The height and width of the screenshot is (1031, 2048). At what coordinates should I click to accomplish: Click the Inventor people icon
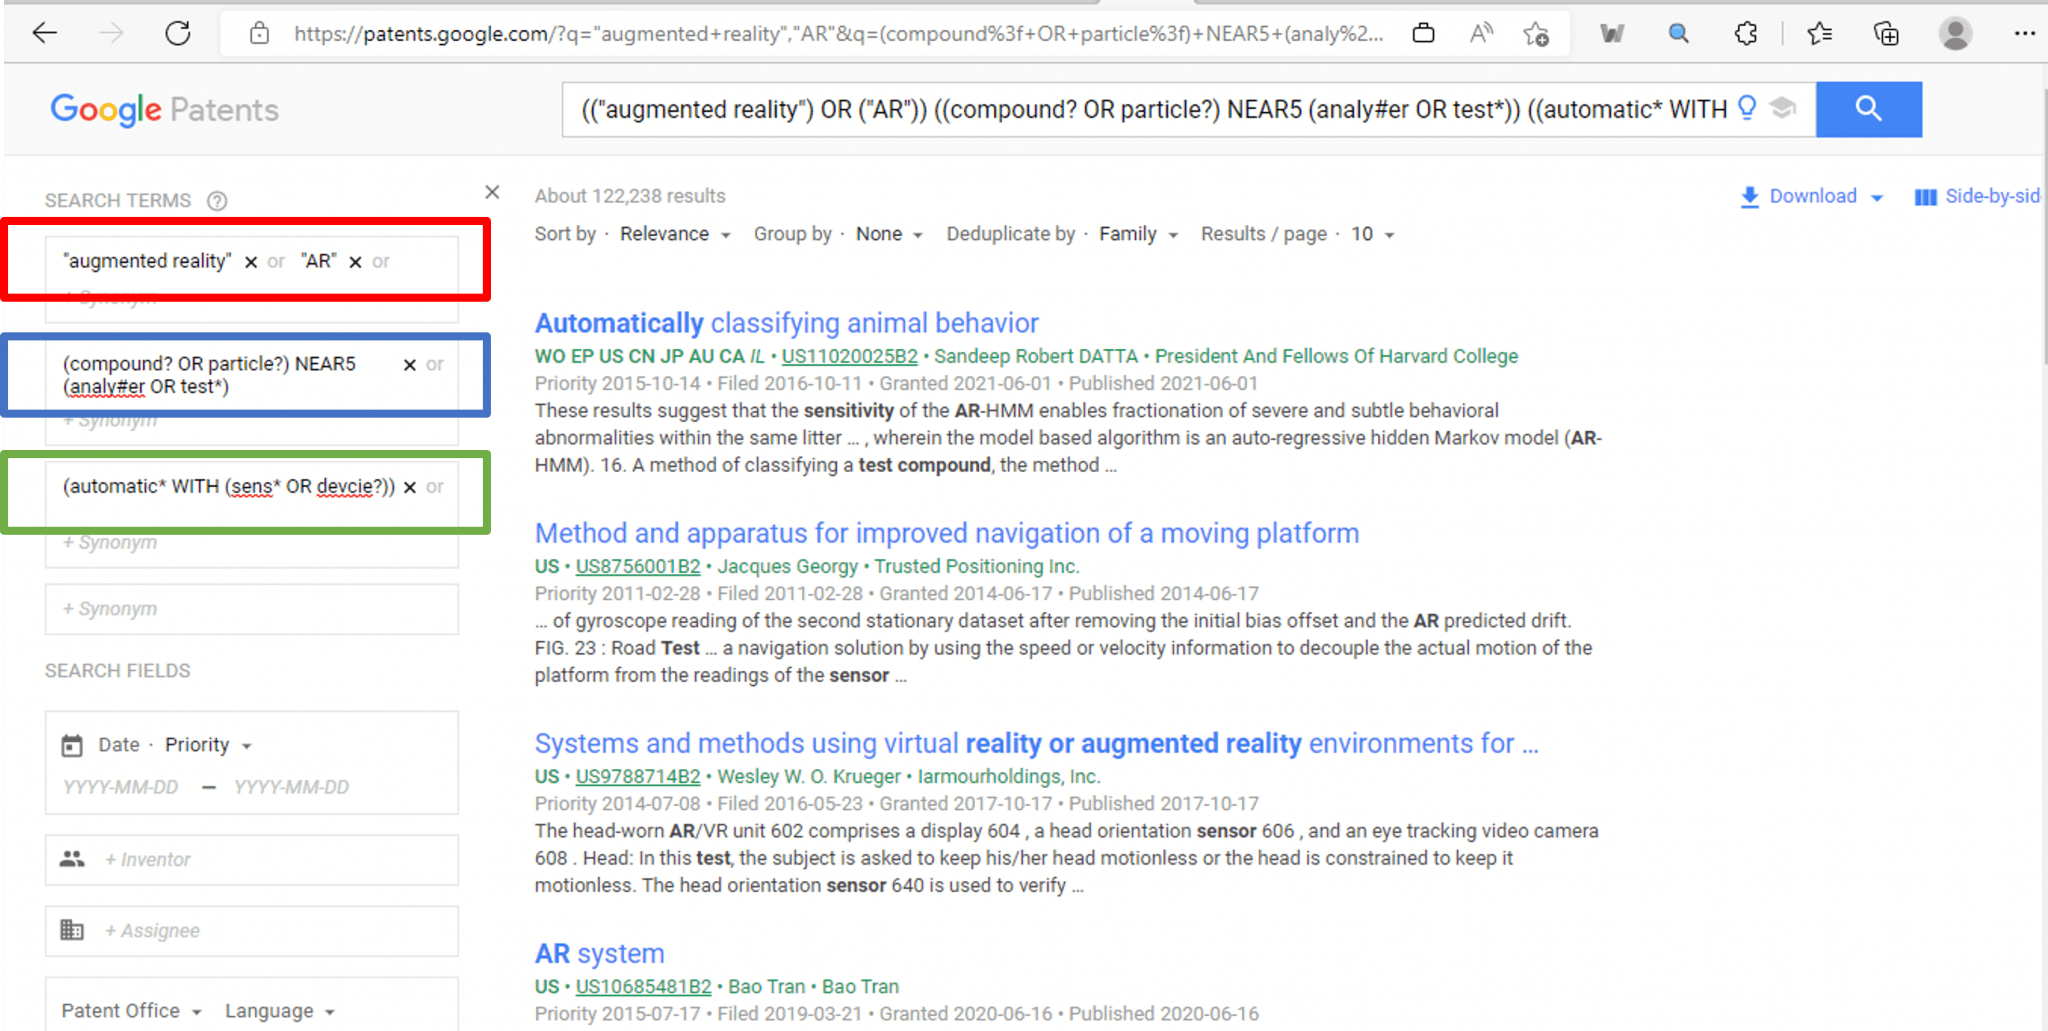click(x=71, y=859)
